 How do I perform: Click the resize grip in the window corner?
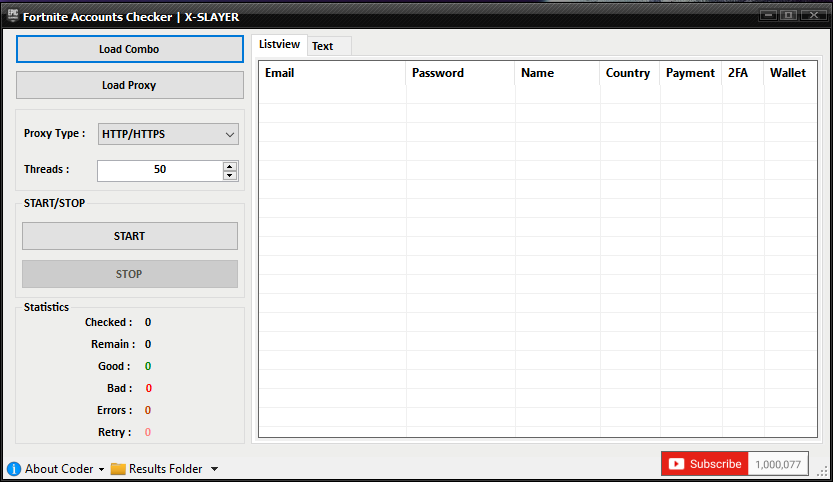(822, 471)
